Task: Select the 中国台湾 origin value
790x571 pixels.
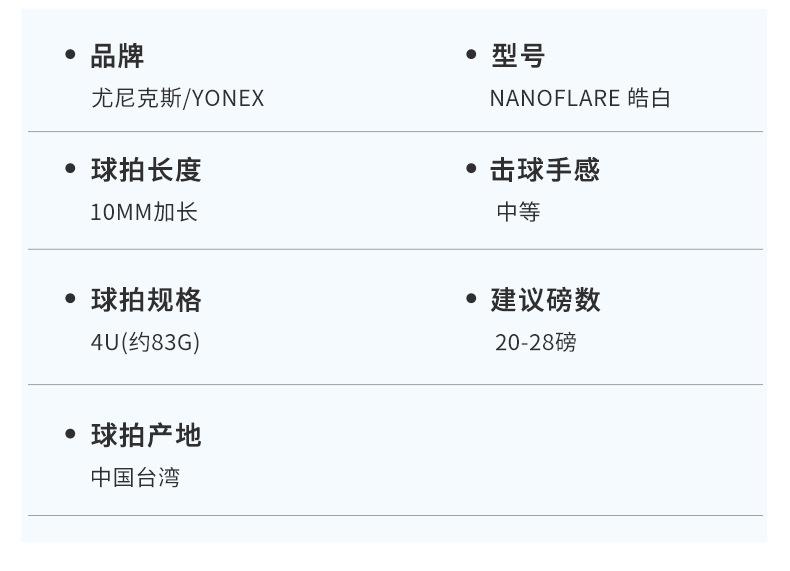Action: tap(135, 477)
